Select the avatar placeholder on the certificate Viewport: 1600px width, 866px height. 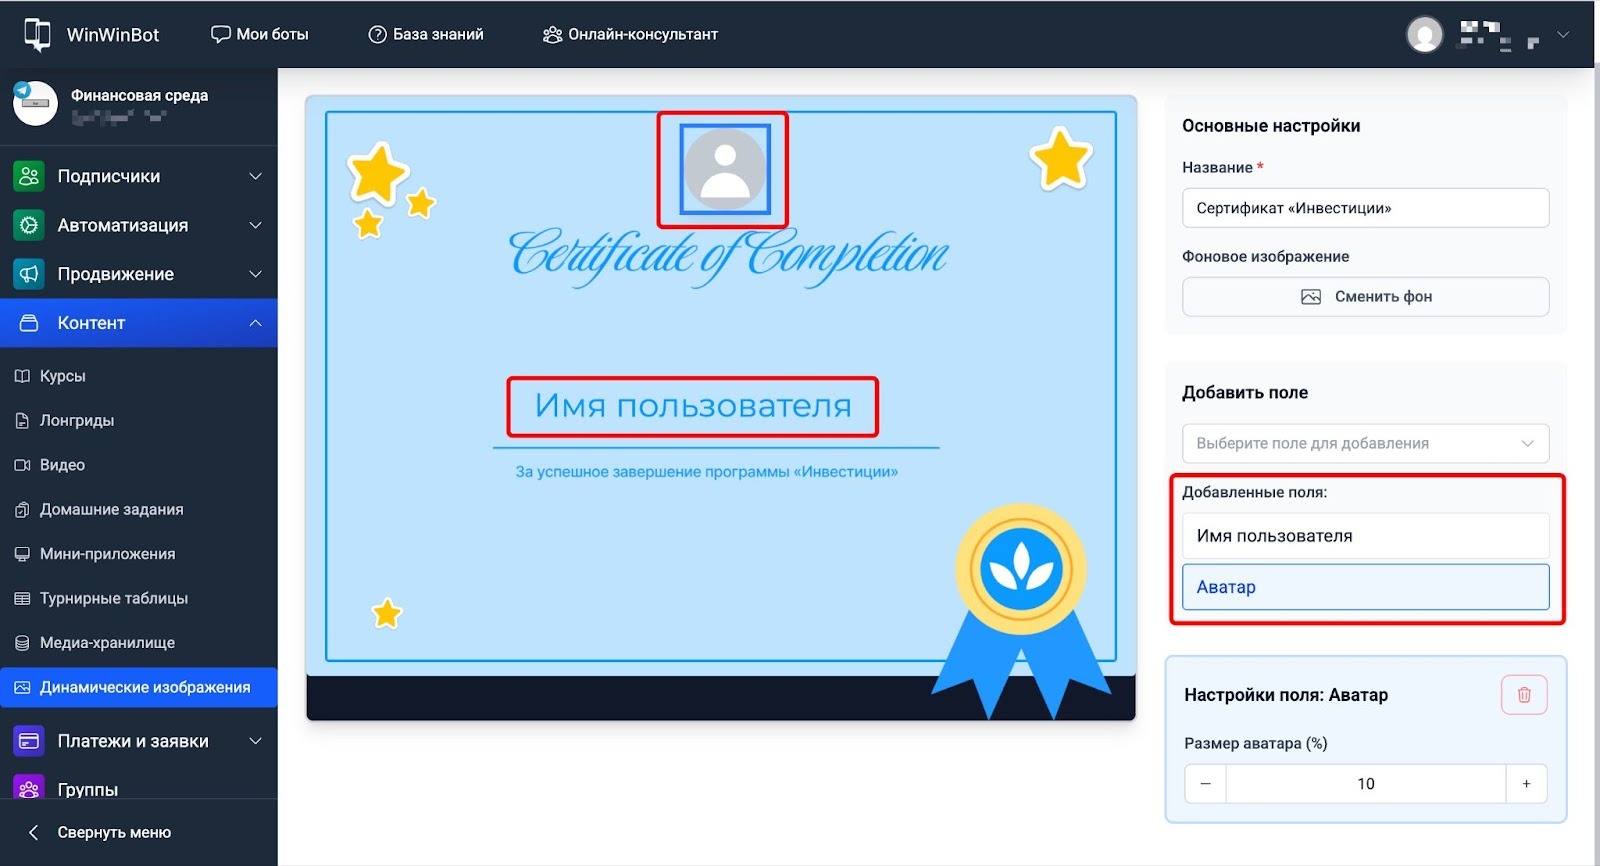pyautogui.click(x=725, y=169)
